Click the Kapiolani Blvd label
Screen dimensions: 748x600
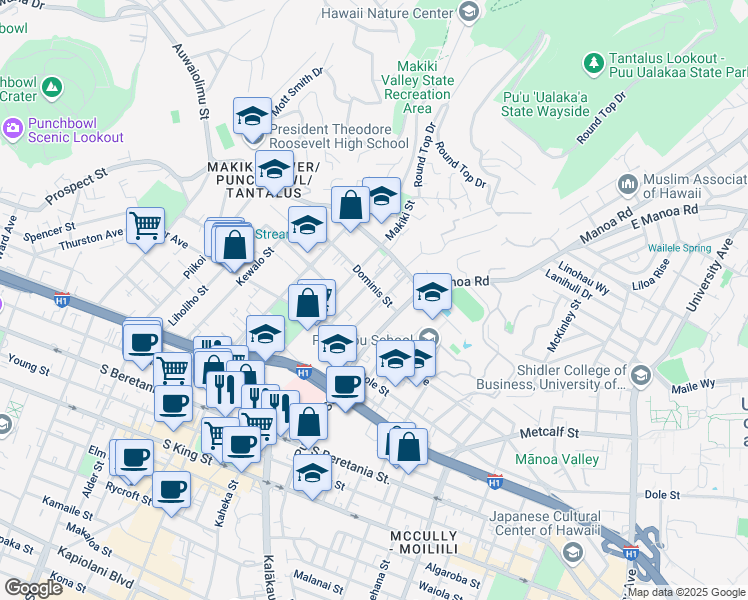(95, 568)
